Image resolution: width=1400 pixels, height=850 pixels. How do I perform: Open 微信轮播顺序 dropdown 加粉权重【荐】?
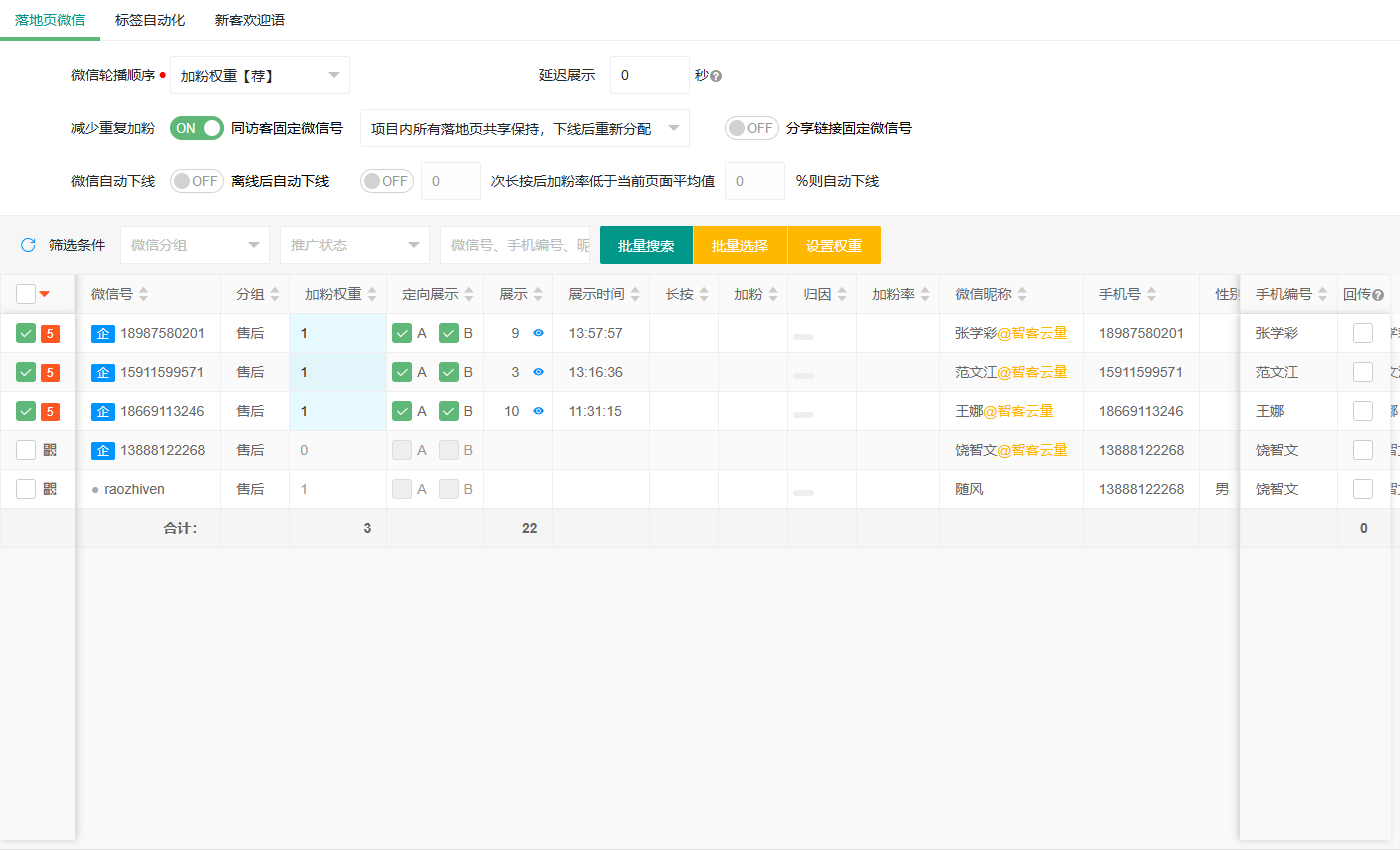(260, 75)
